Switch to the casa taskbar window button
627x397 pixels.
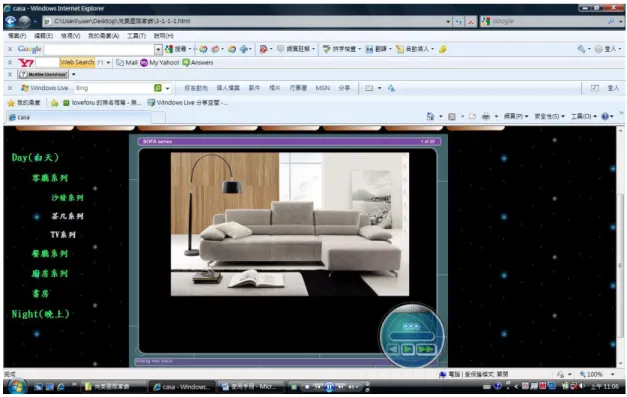coord(182,387)
